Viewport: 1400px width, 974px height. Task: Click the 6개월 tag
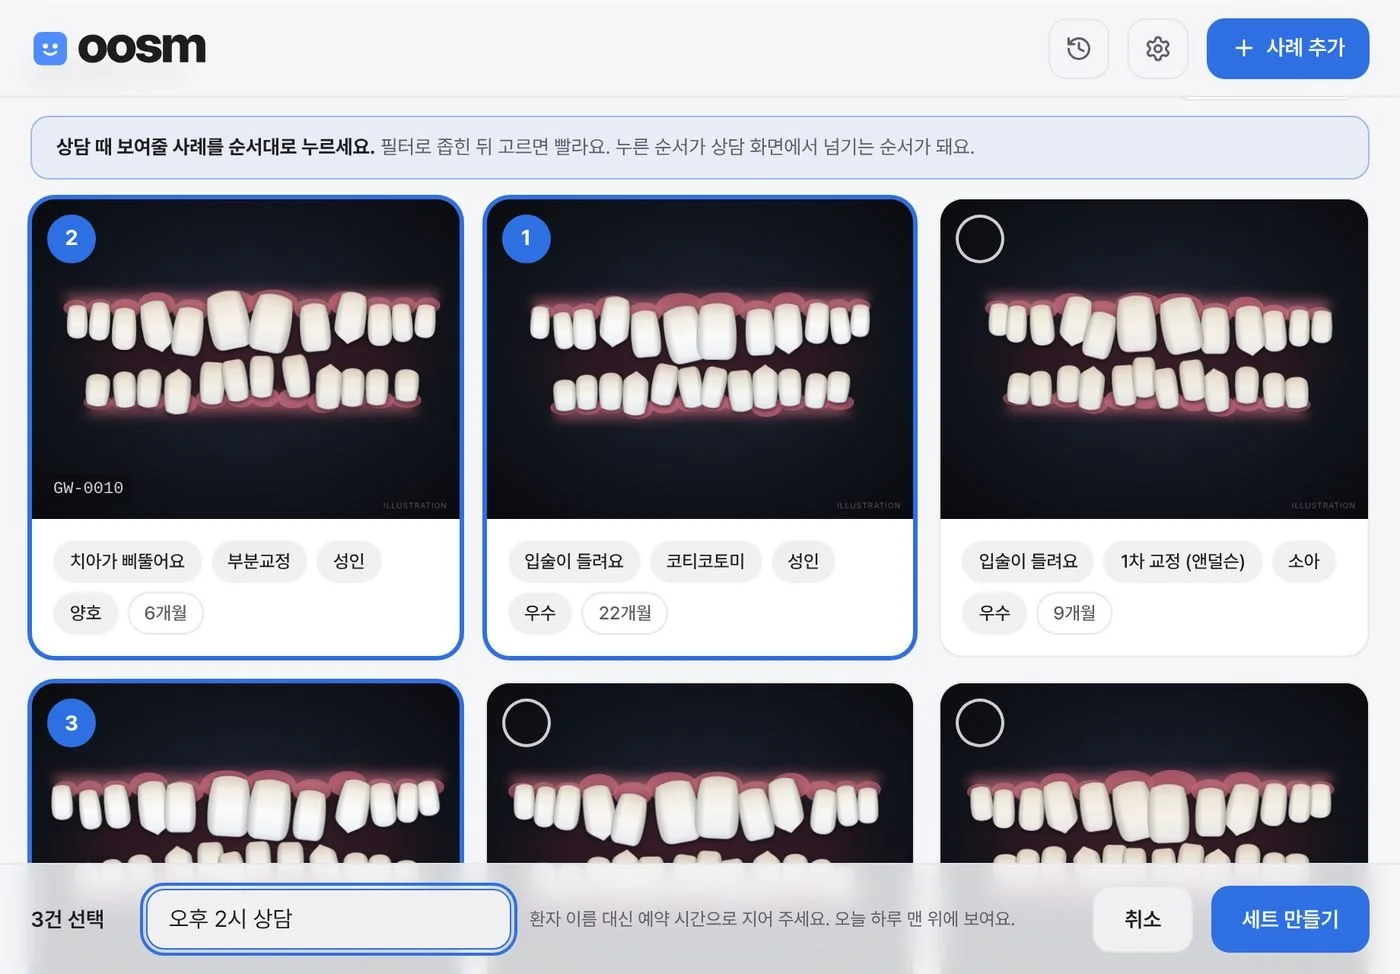166,613
